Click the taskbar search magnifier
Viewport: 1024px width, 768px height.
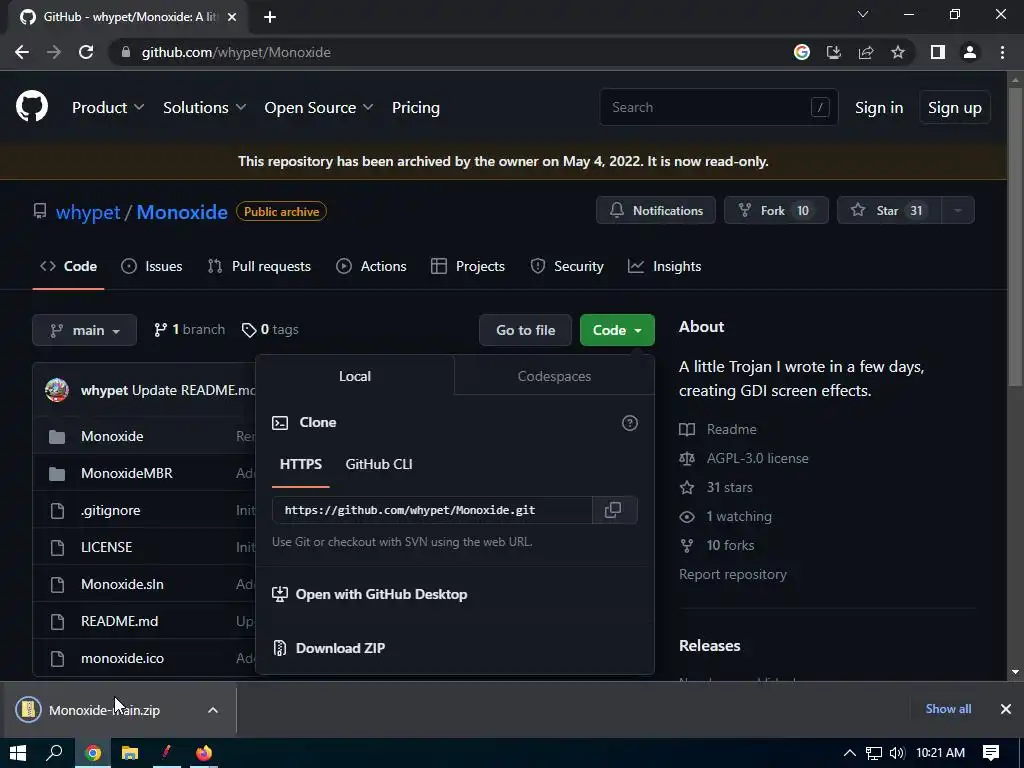[x=54, y=753]
